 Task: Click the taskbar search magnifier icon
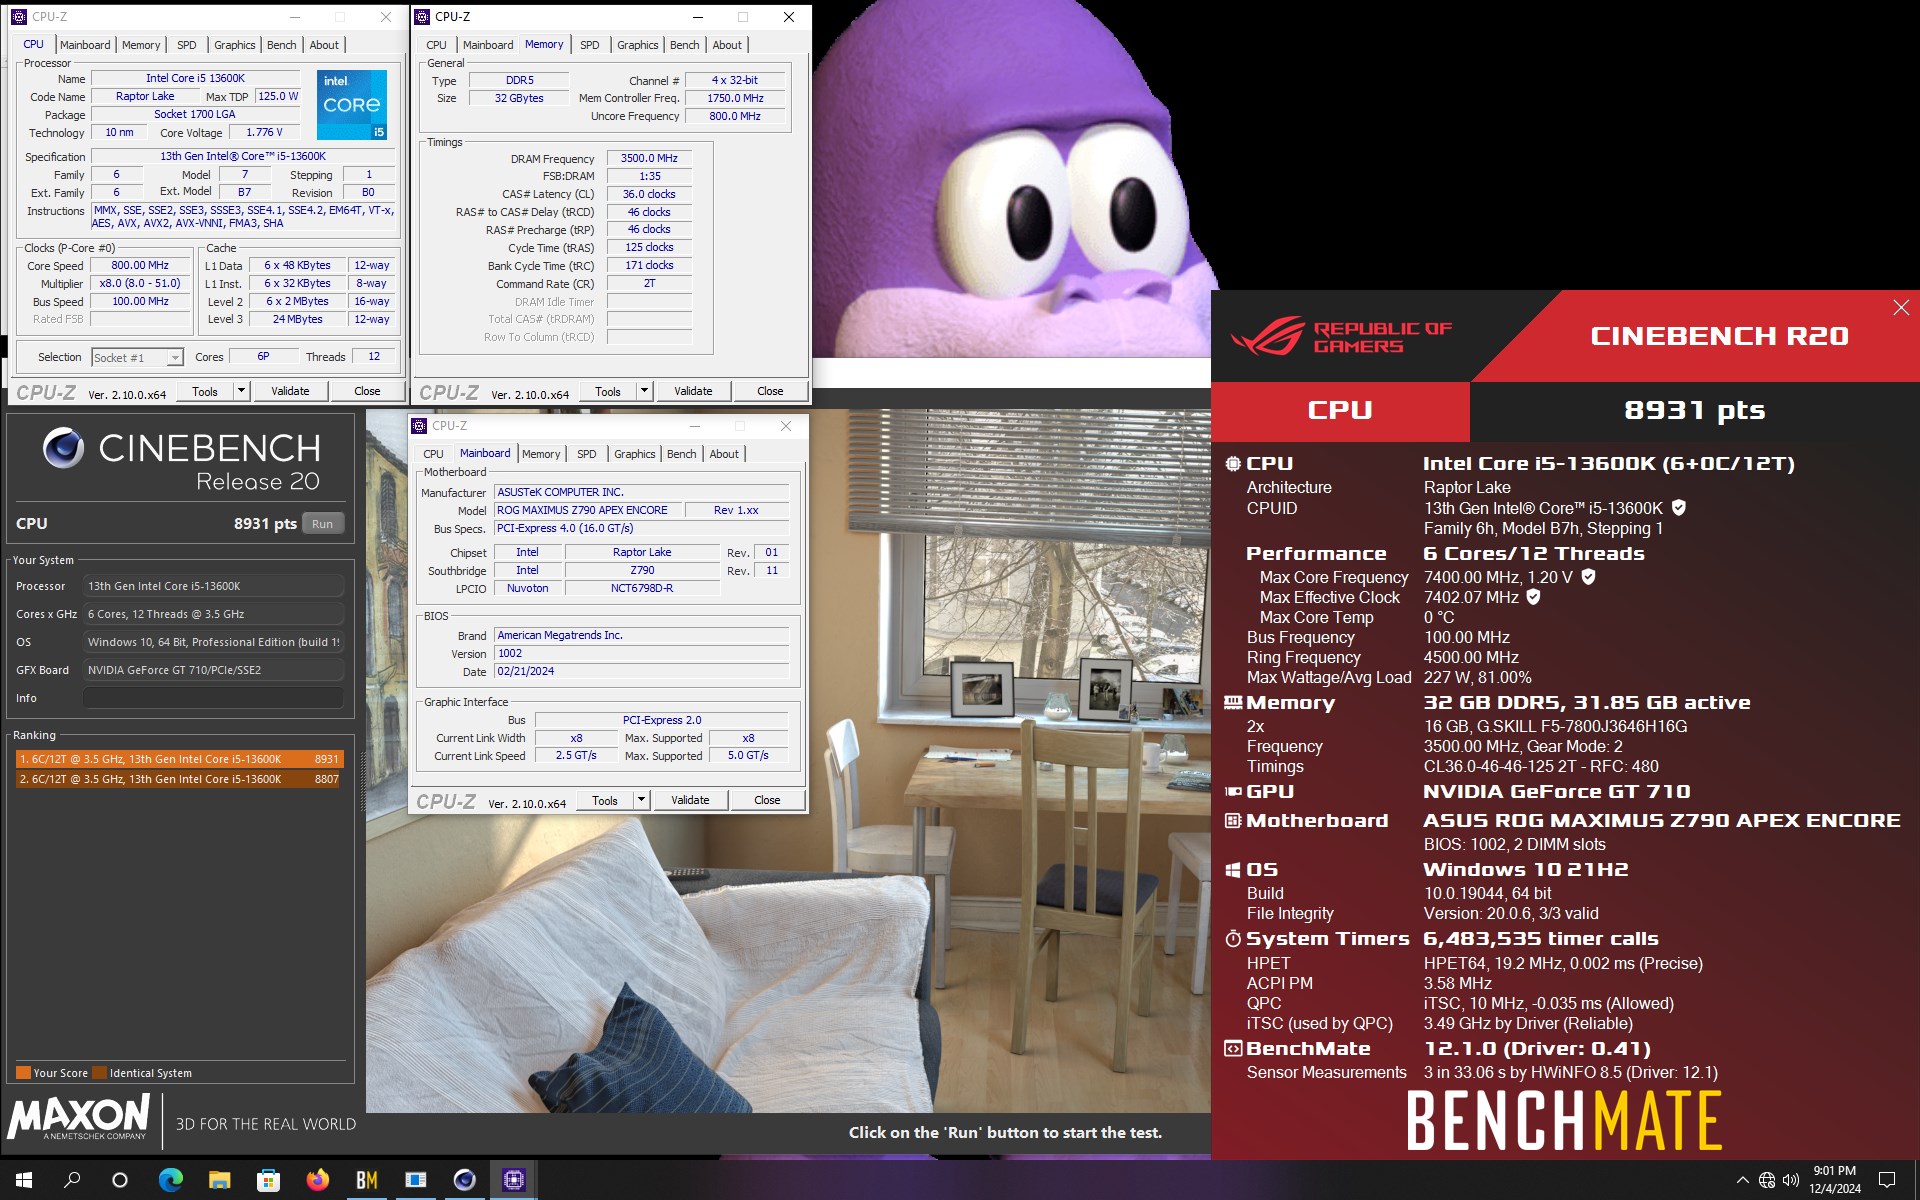(x=72, y=1180)
